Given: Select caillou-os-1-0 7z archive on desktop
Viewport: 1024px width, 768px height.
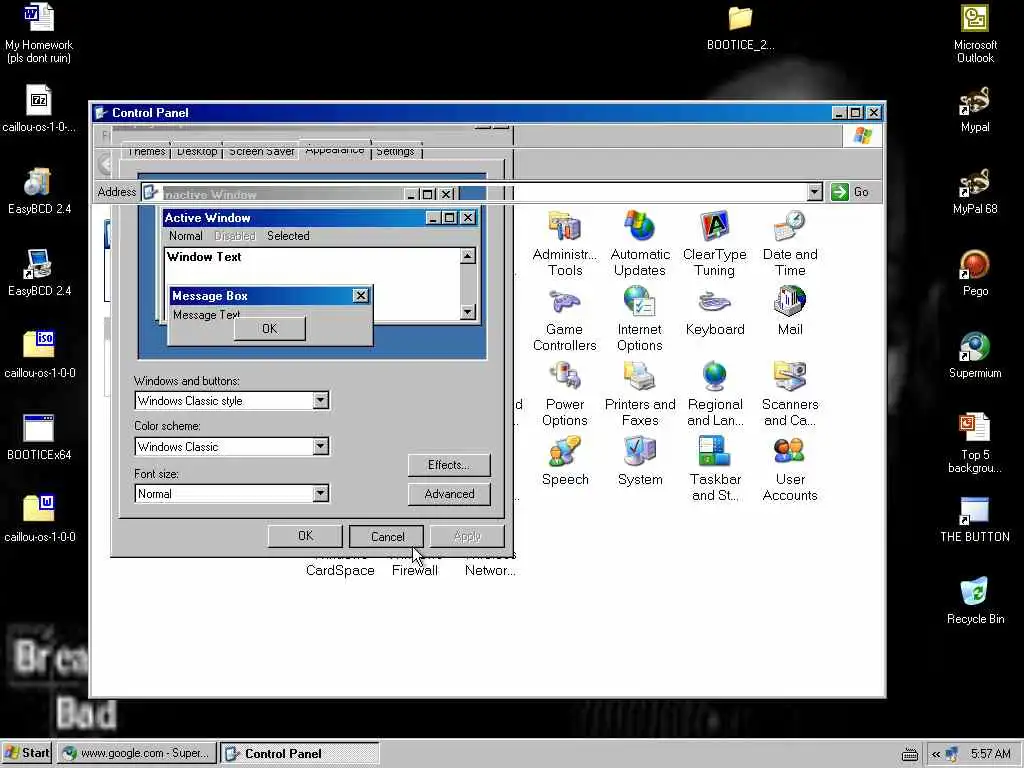Looking at the screenshot, I should (39, 108).
